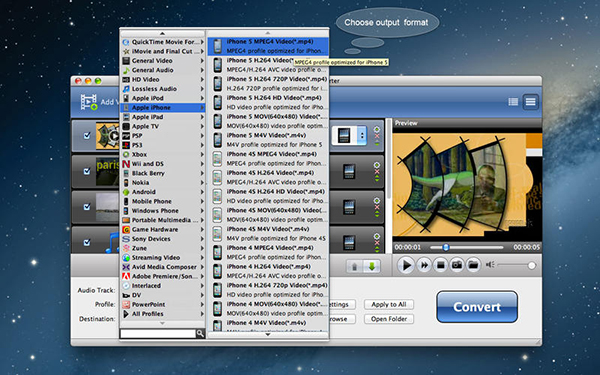Toggle checkbox of paris video item
Viewport: 600px width, 375px height.
pyautogui.click(x=87, y=171)
